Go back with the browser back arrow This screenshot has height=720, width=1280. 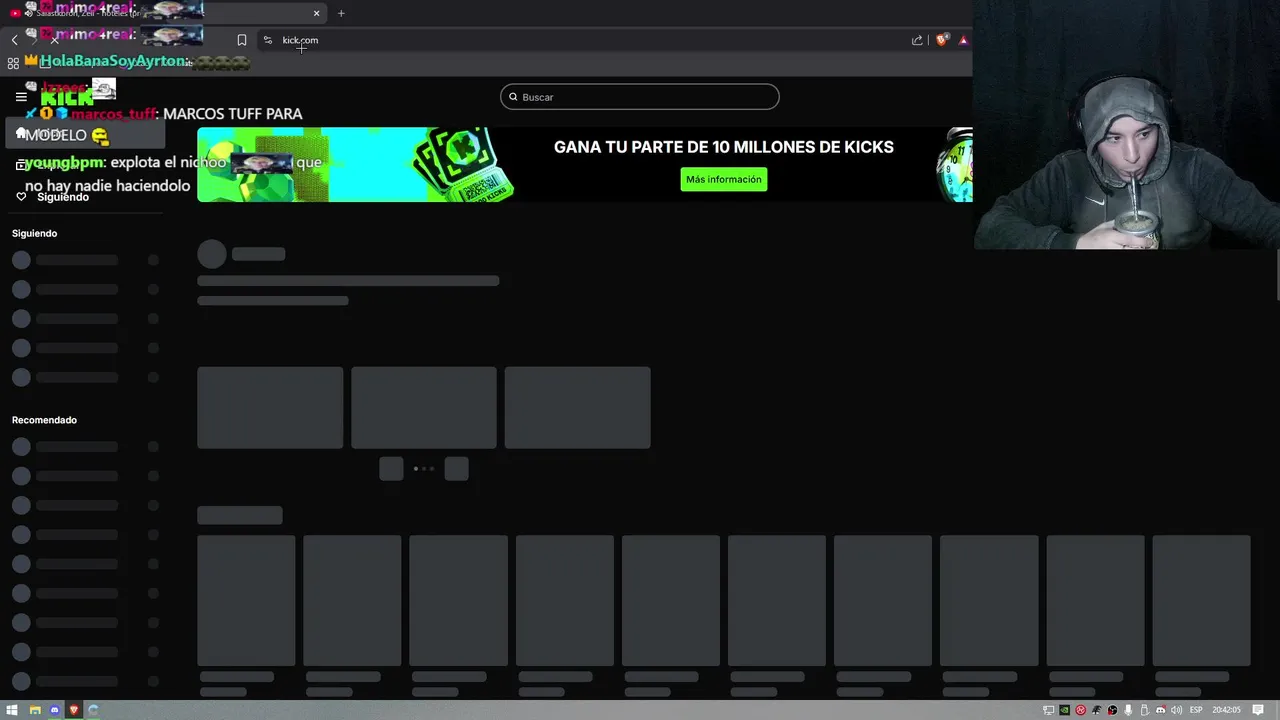[14, 40]
